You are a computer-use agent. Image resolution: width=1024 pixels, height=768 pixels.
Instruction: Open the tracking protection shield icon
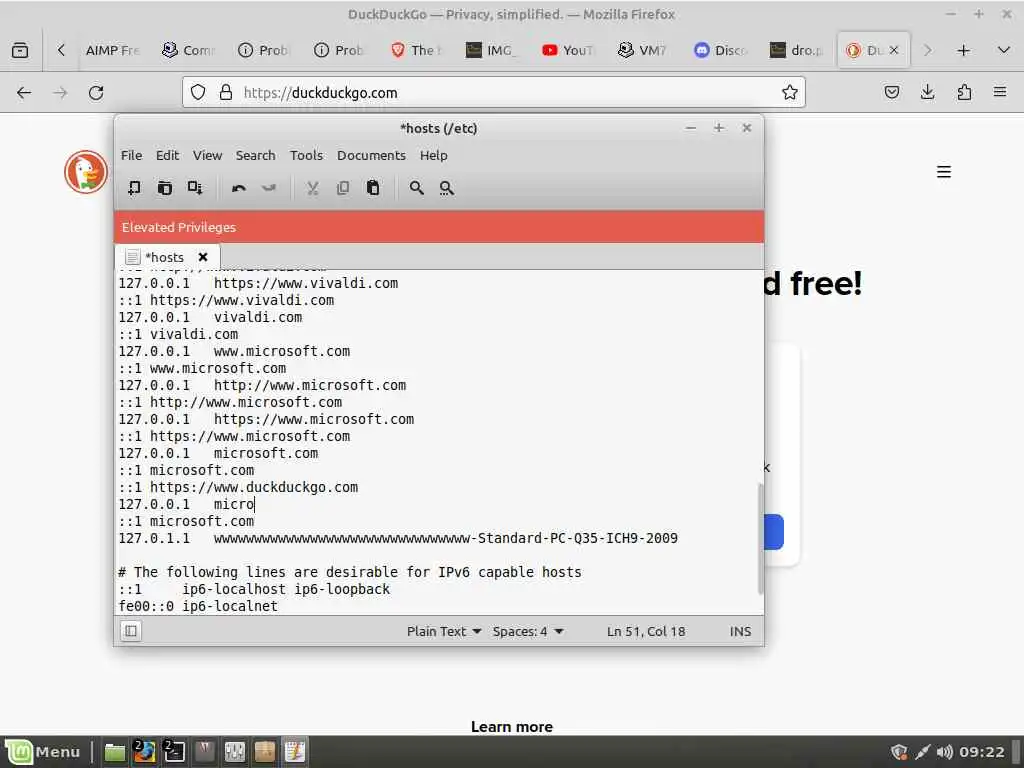[198, 93]
